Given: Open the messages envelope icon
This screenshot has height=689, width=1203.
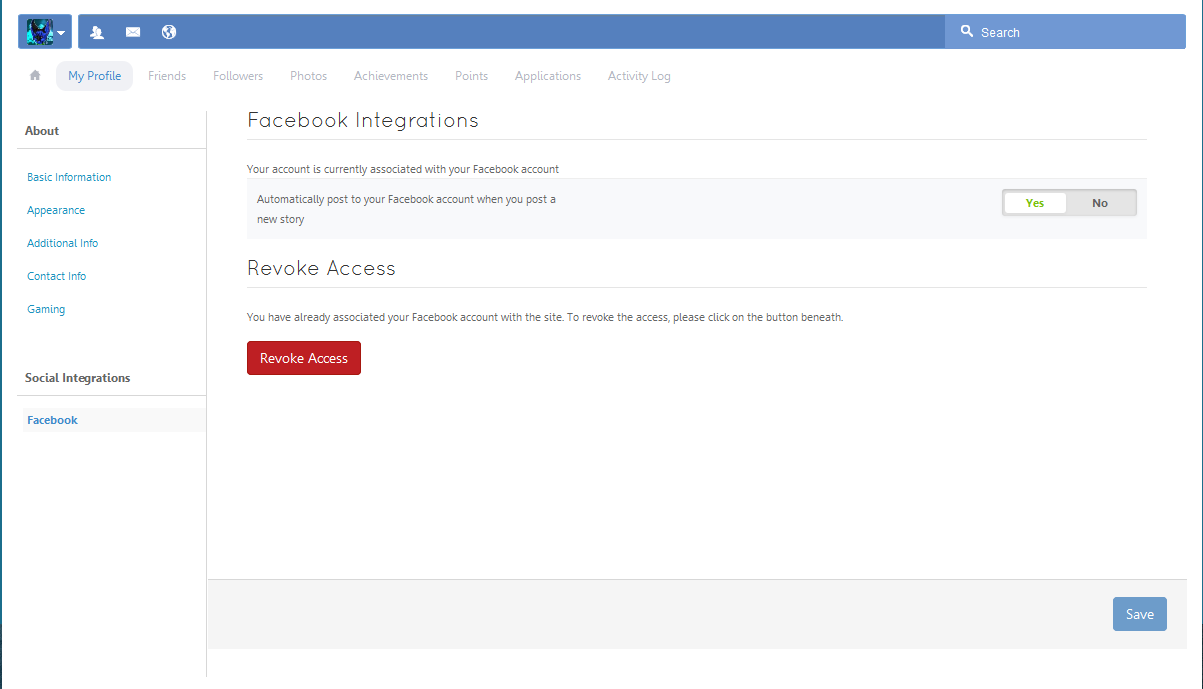Looking at the screenshot, I should (x=133, y=32).
